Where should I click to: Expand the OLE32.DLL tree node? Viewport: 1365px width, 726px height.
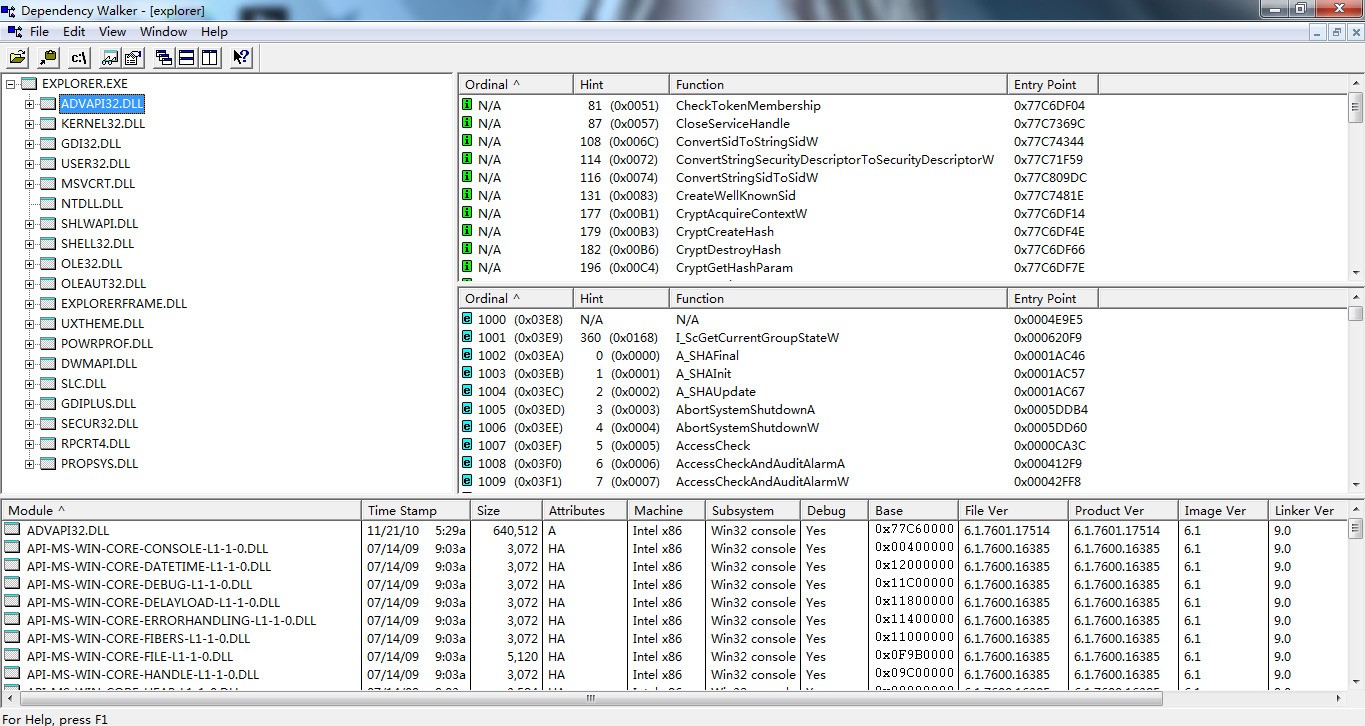29,264
